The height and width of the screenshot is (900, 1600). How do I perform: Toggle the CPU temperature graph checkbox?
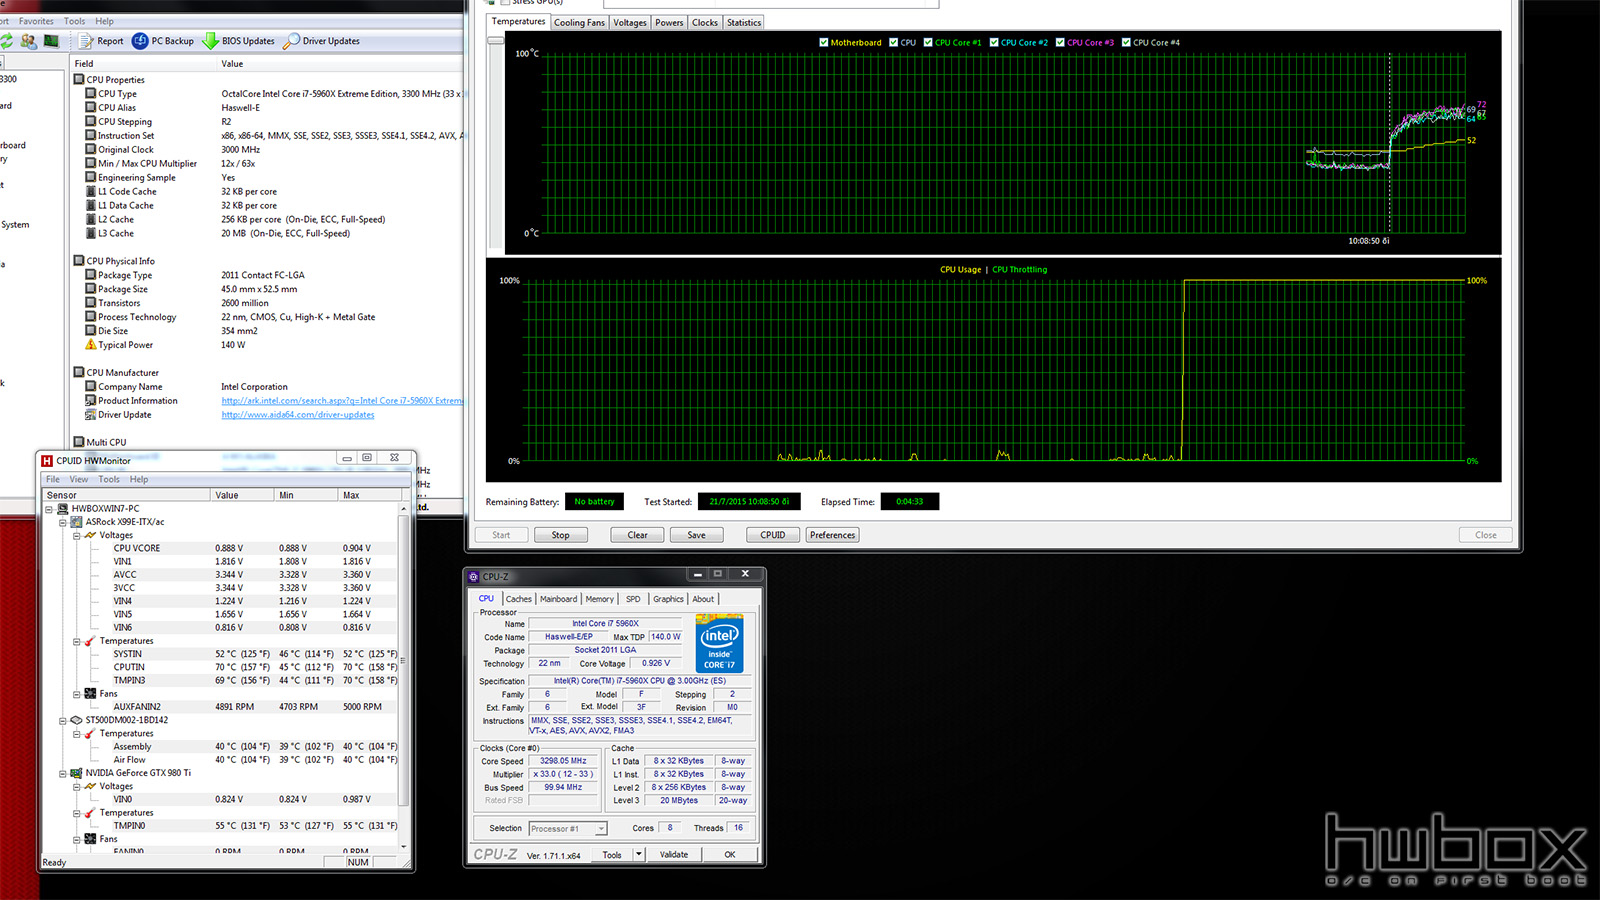[x=893, y=42]
